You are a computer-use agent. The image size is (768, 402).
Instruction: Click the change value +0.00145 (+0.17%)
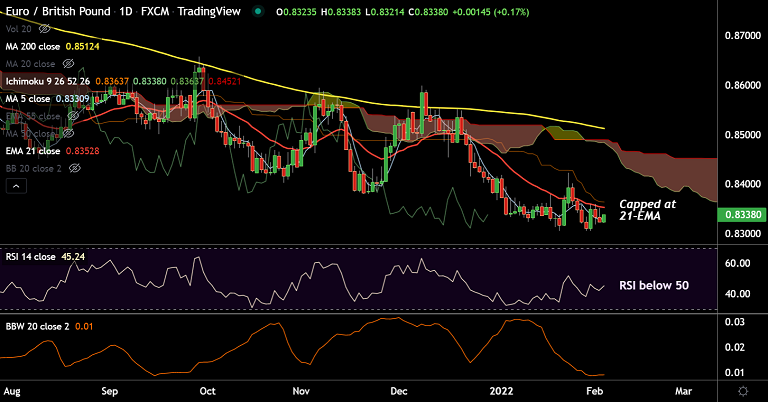[491, 12]
